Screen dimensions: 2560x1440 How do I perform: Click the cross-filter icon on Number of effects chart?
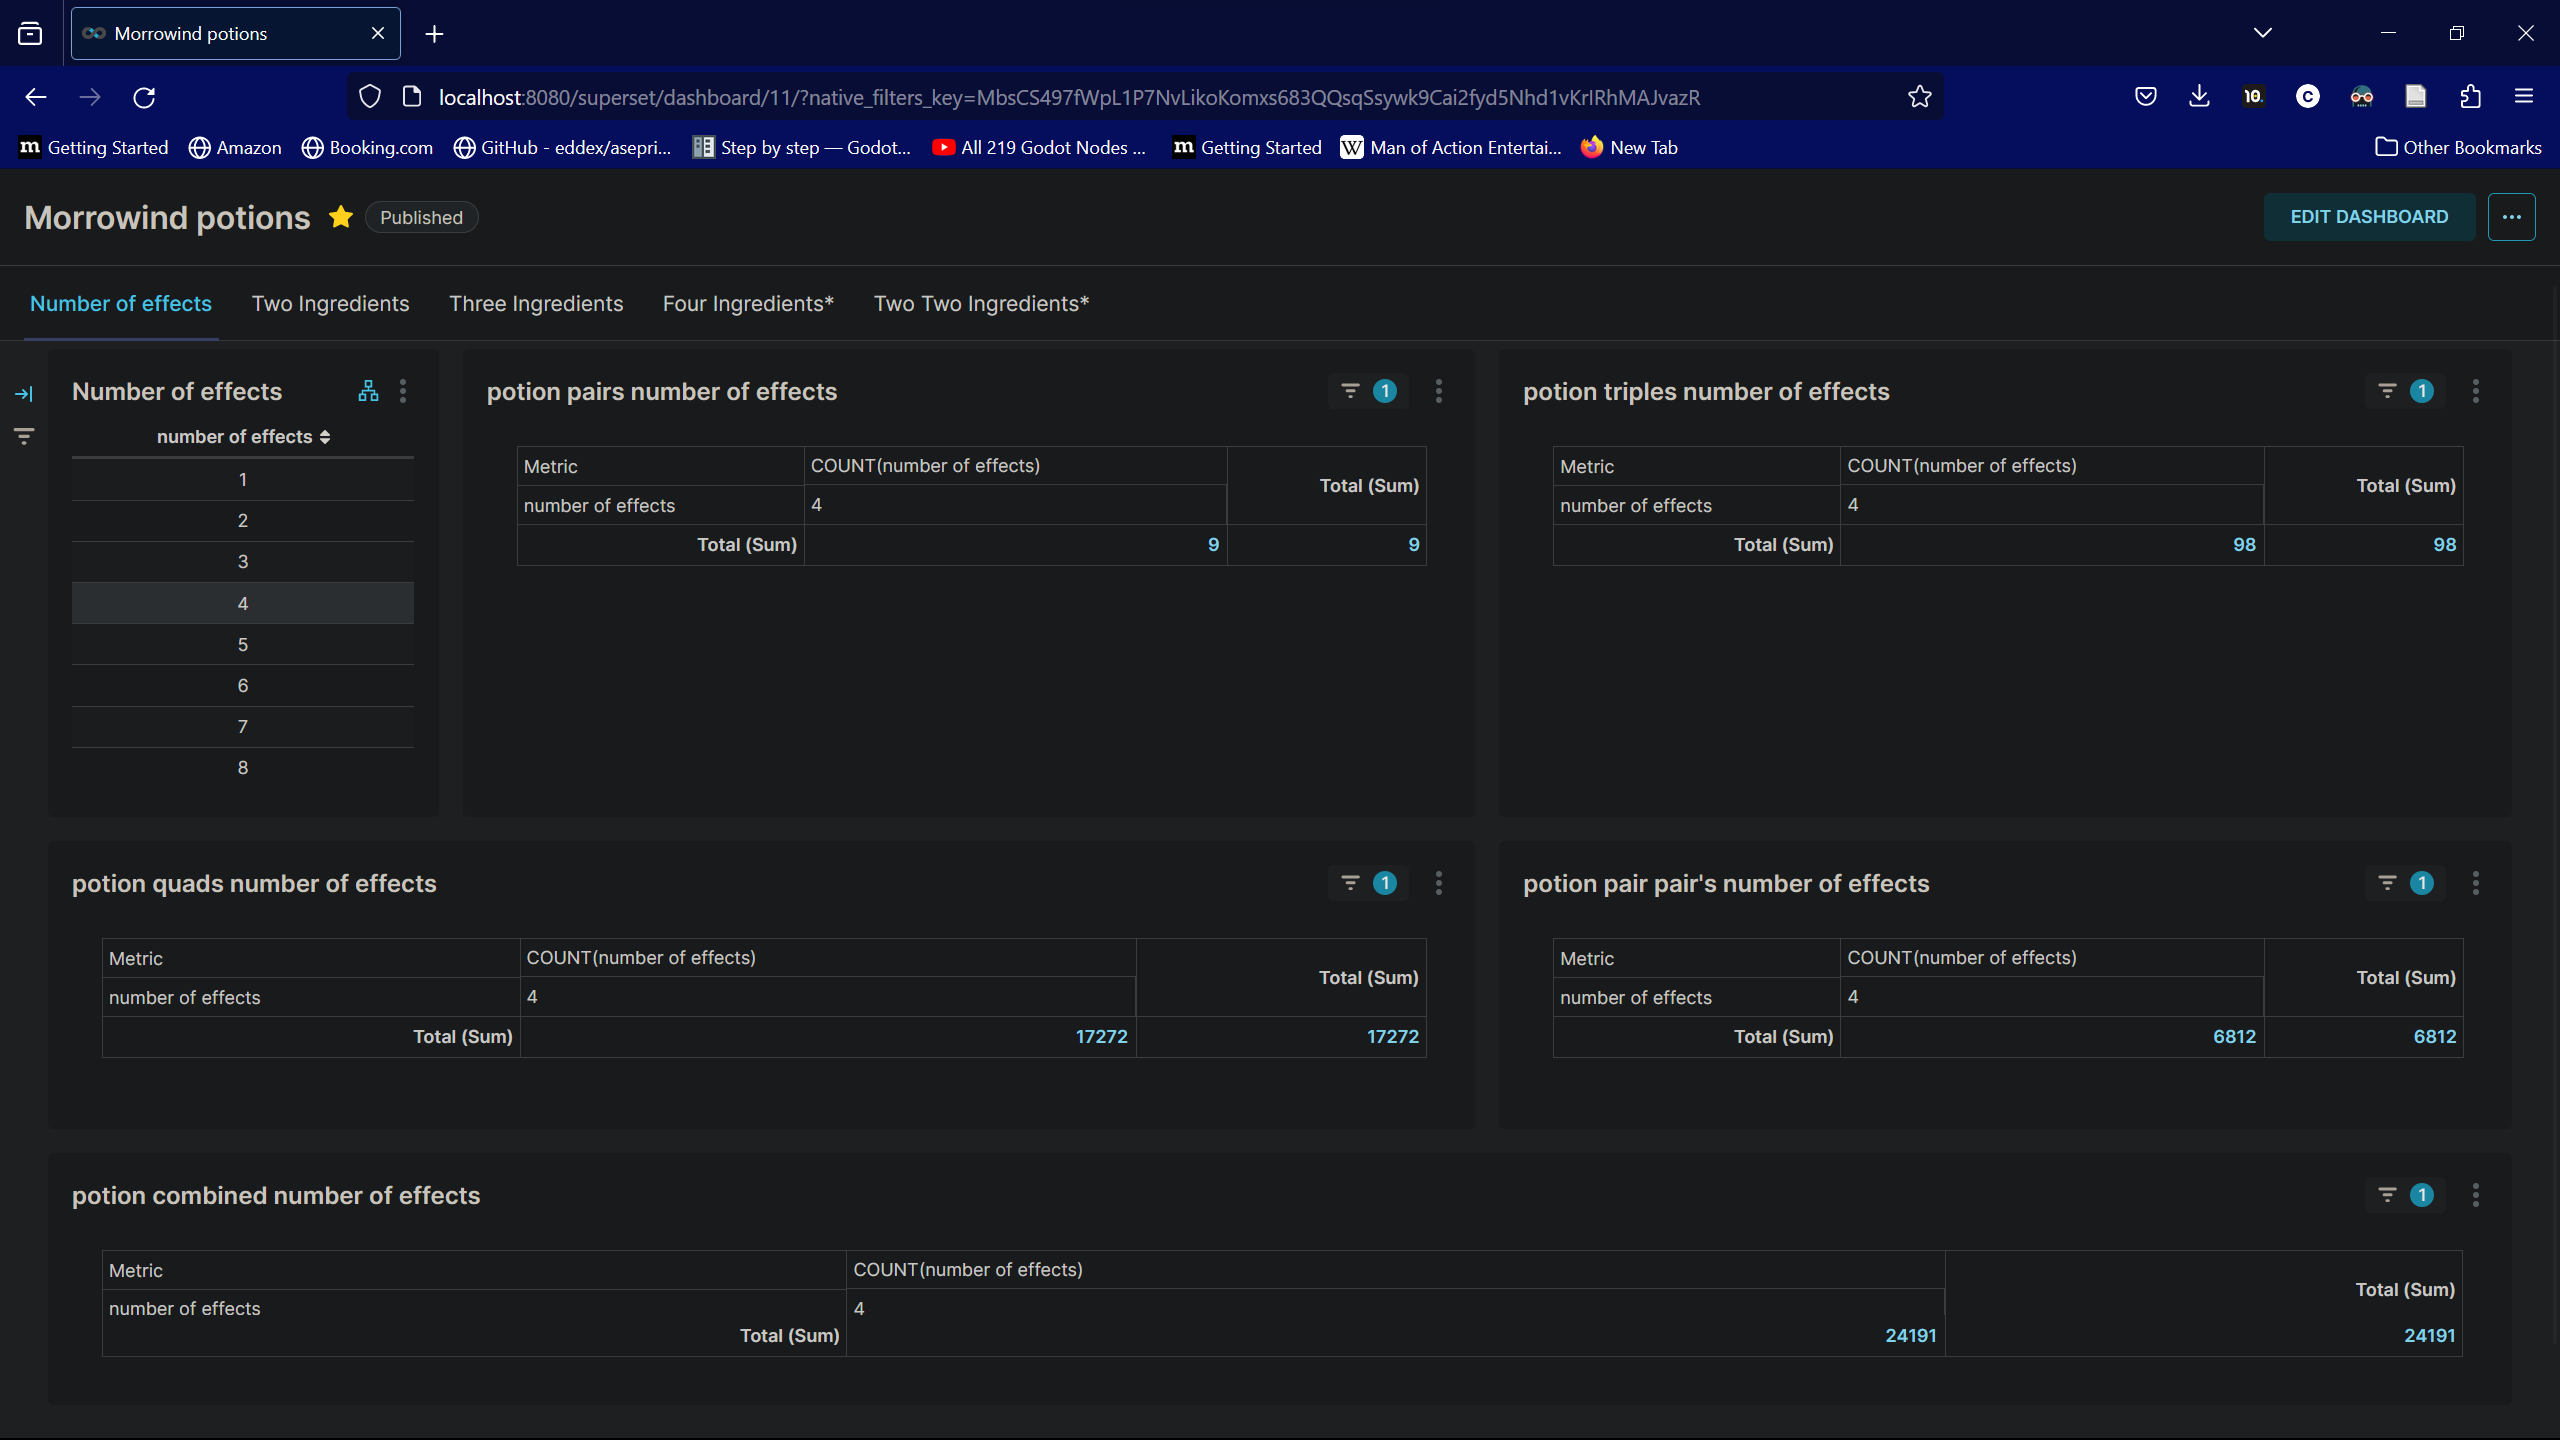tap(368, 391)
